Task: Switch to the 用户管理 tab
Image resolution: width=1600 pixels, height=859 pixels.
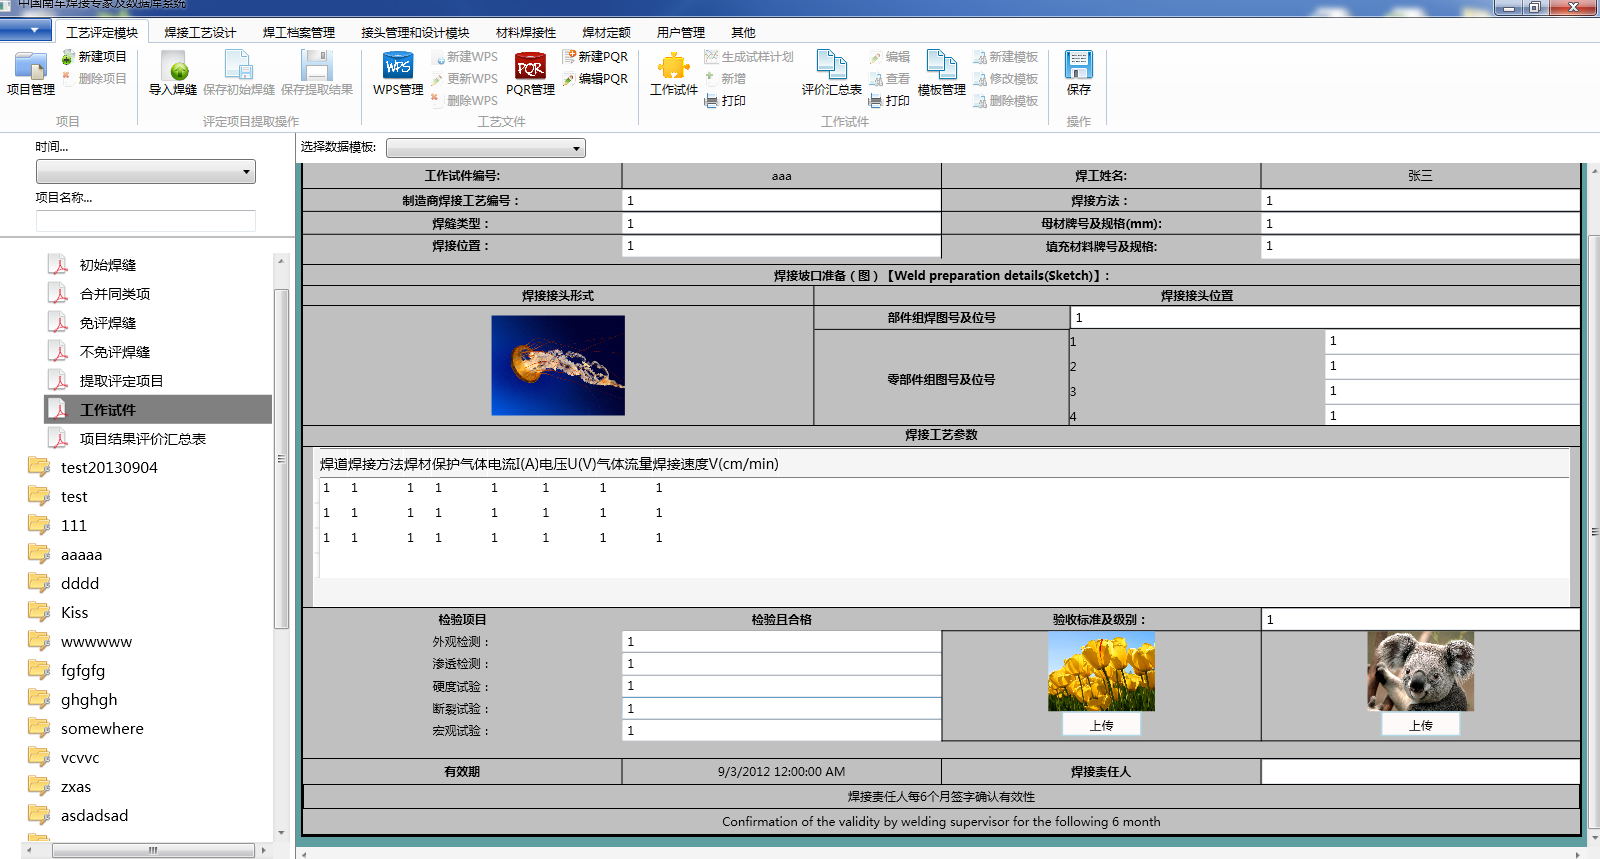Action: (680, 32)
